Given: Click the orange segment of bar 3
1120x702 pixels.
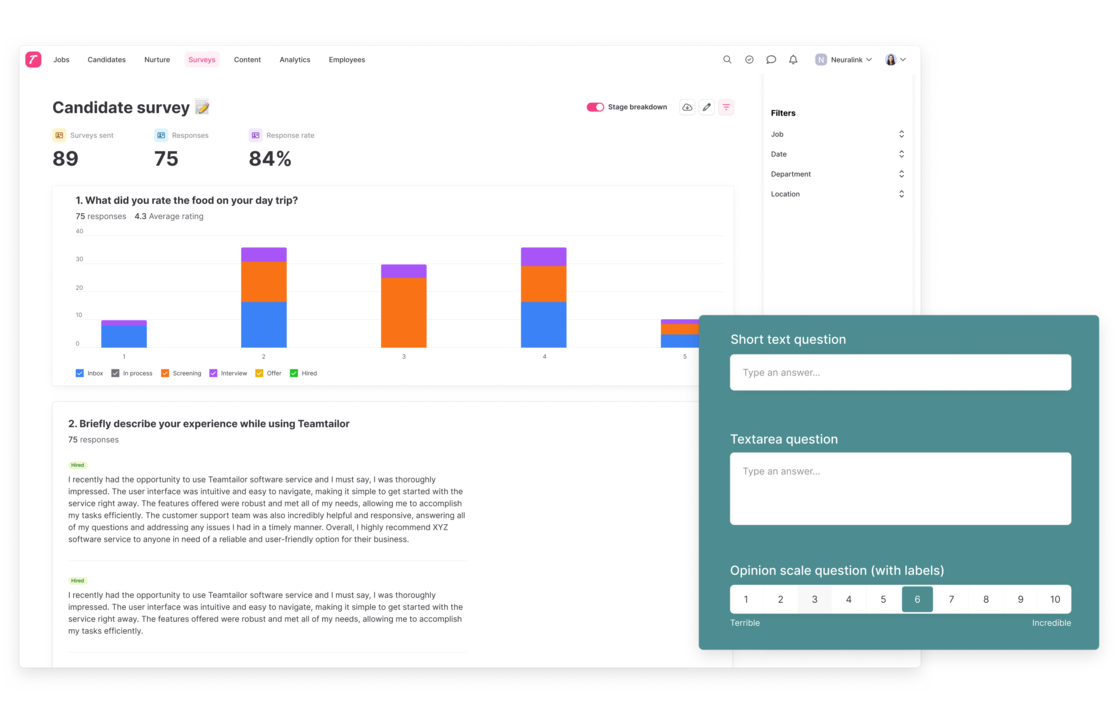Looking at the screenshot, I should pyautogui.click(x=404, y=313).
